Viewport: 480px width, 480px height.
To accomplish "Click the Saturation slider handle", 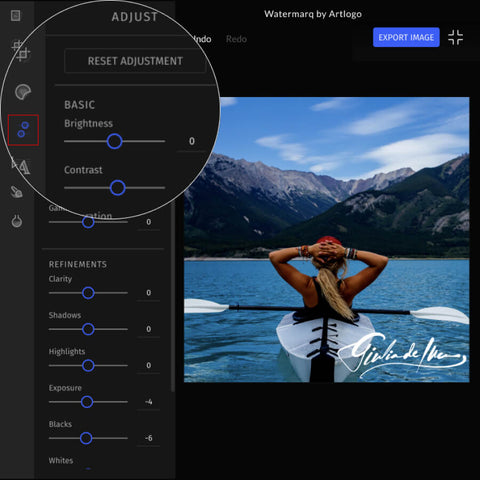I will click(88, 222).
